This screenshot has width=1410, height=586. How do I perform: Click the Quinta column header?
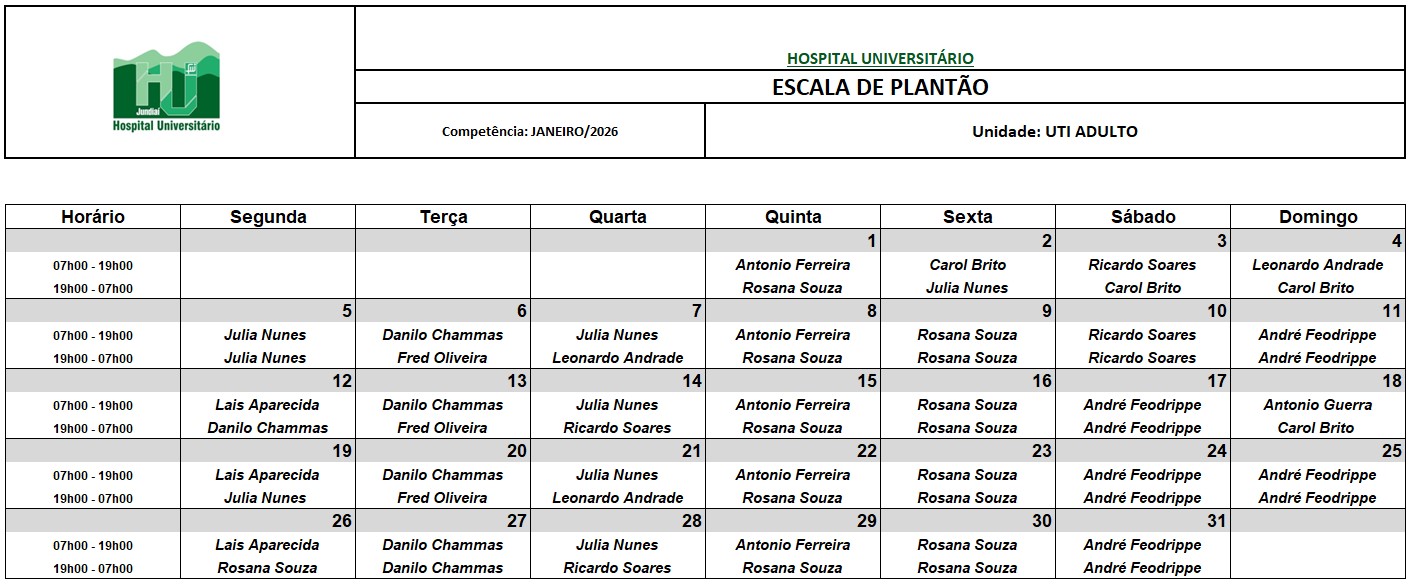pos(793,217)
